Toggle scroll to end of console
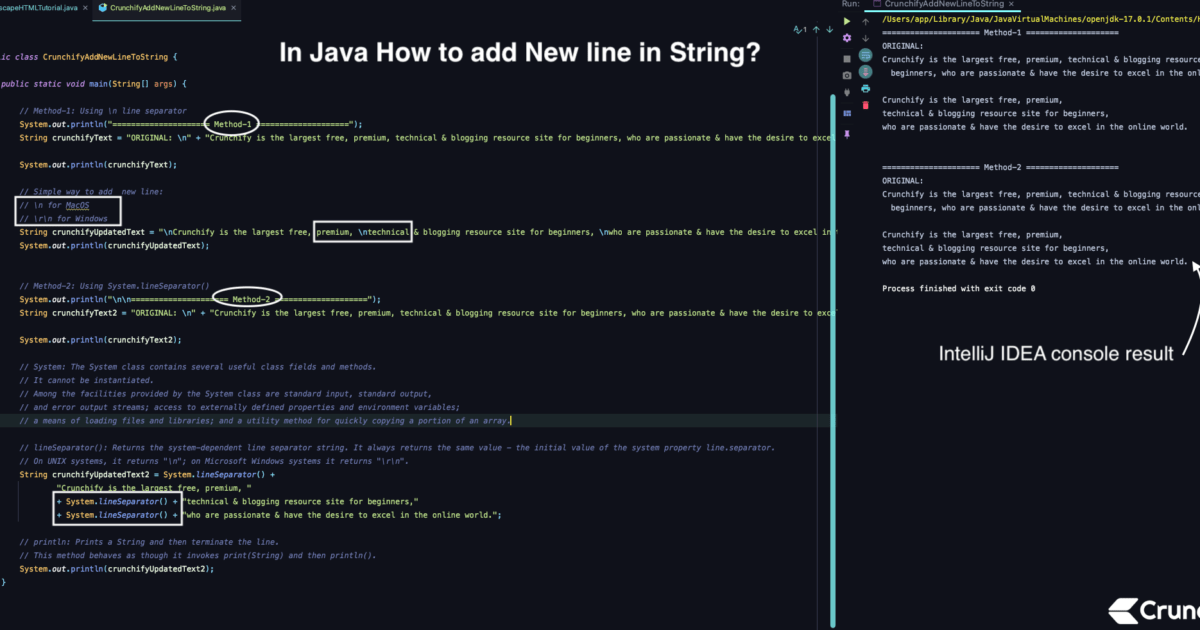The height and width of the screenshot is (630, 1200). pyautogui.click(x=865, y=72)
